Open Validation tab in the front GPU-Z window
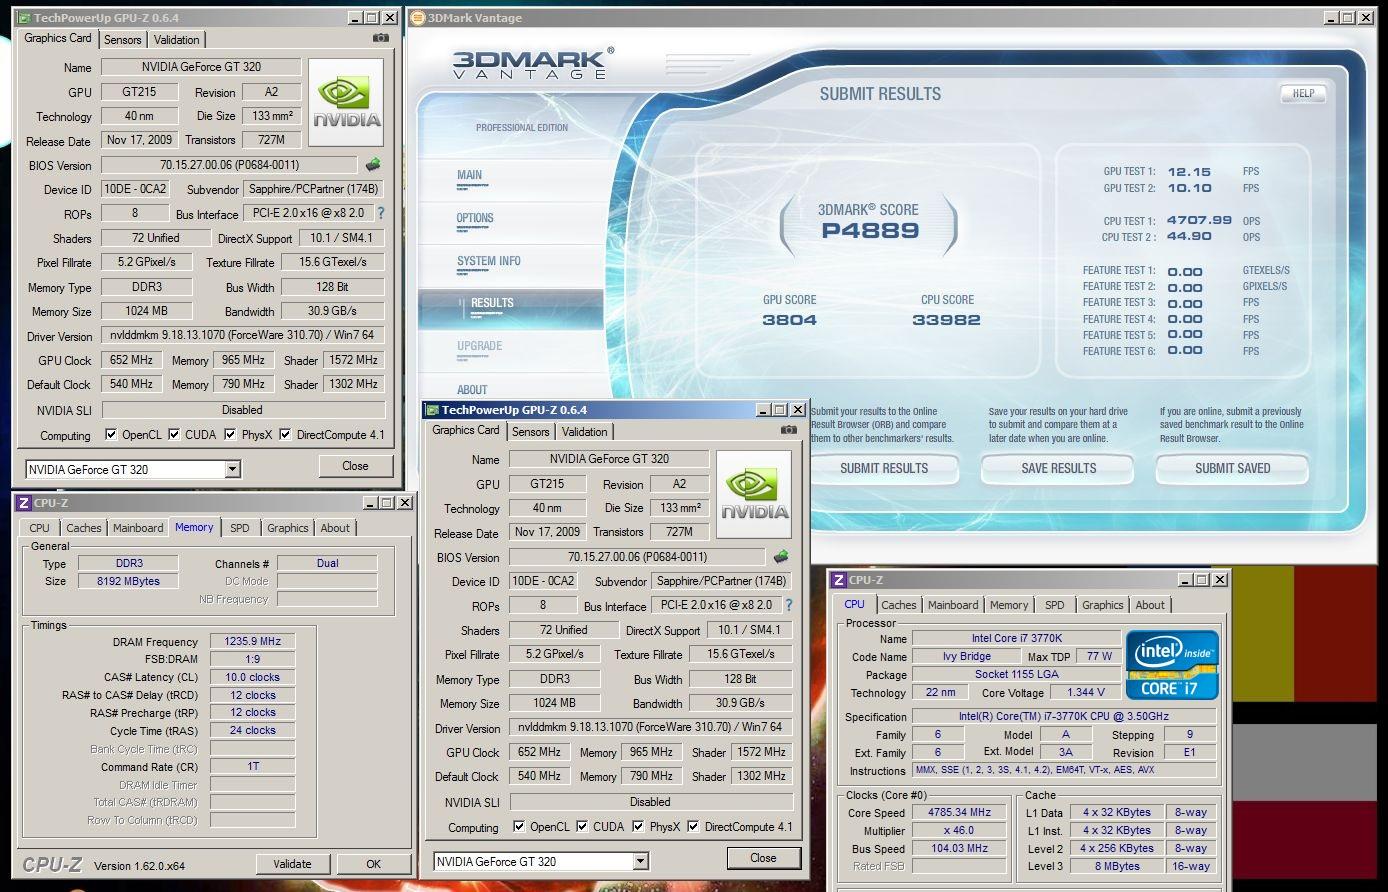 point(585,432)
